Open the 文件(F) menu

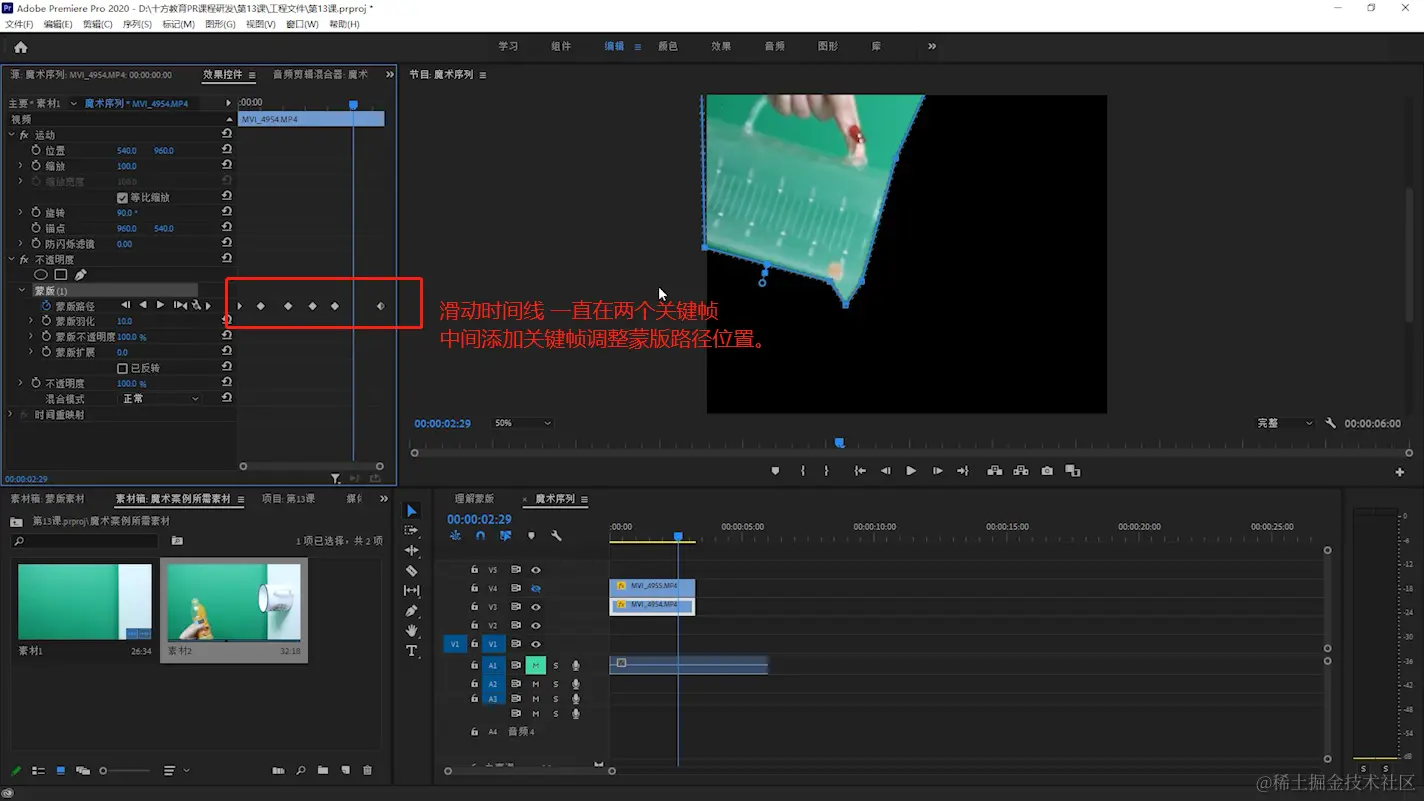coord(19,24)
